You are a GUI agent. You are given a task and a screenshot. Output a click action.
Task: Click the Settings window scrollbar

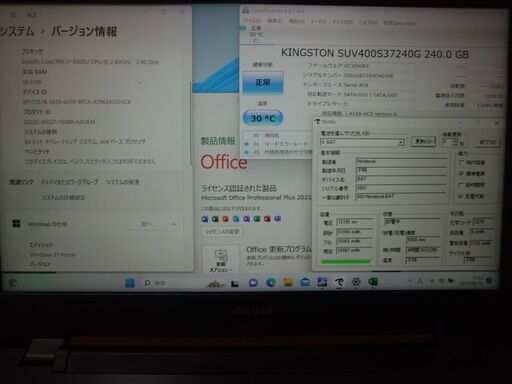(x=191, y=123)
